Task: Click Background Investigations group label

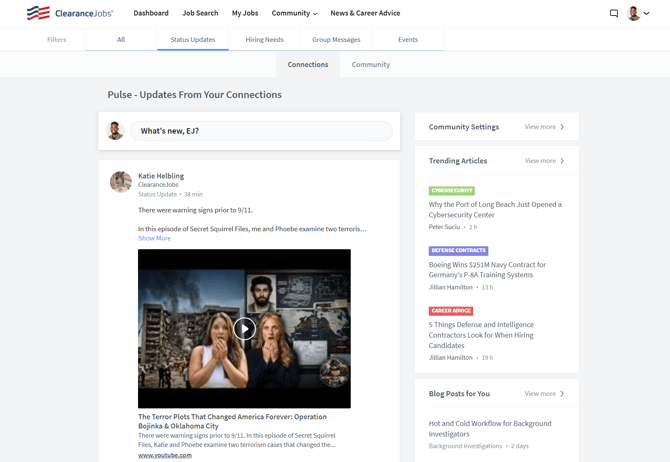Action: point(465,446)
